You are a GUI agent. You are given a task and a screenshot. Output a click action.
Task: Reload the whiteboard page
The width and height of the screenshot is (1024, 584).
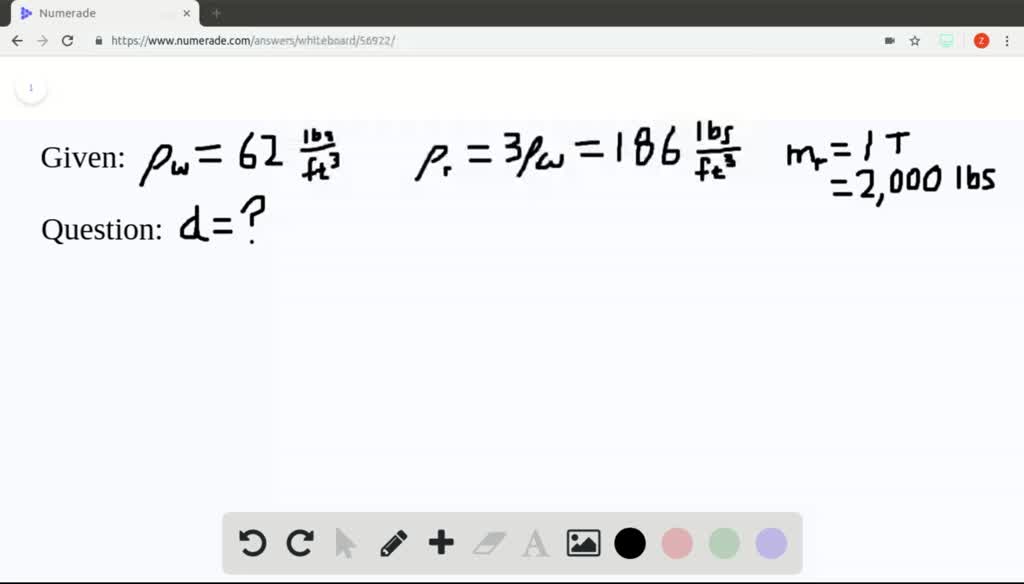[68, 41]
